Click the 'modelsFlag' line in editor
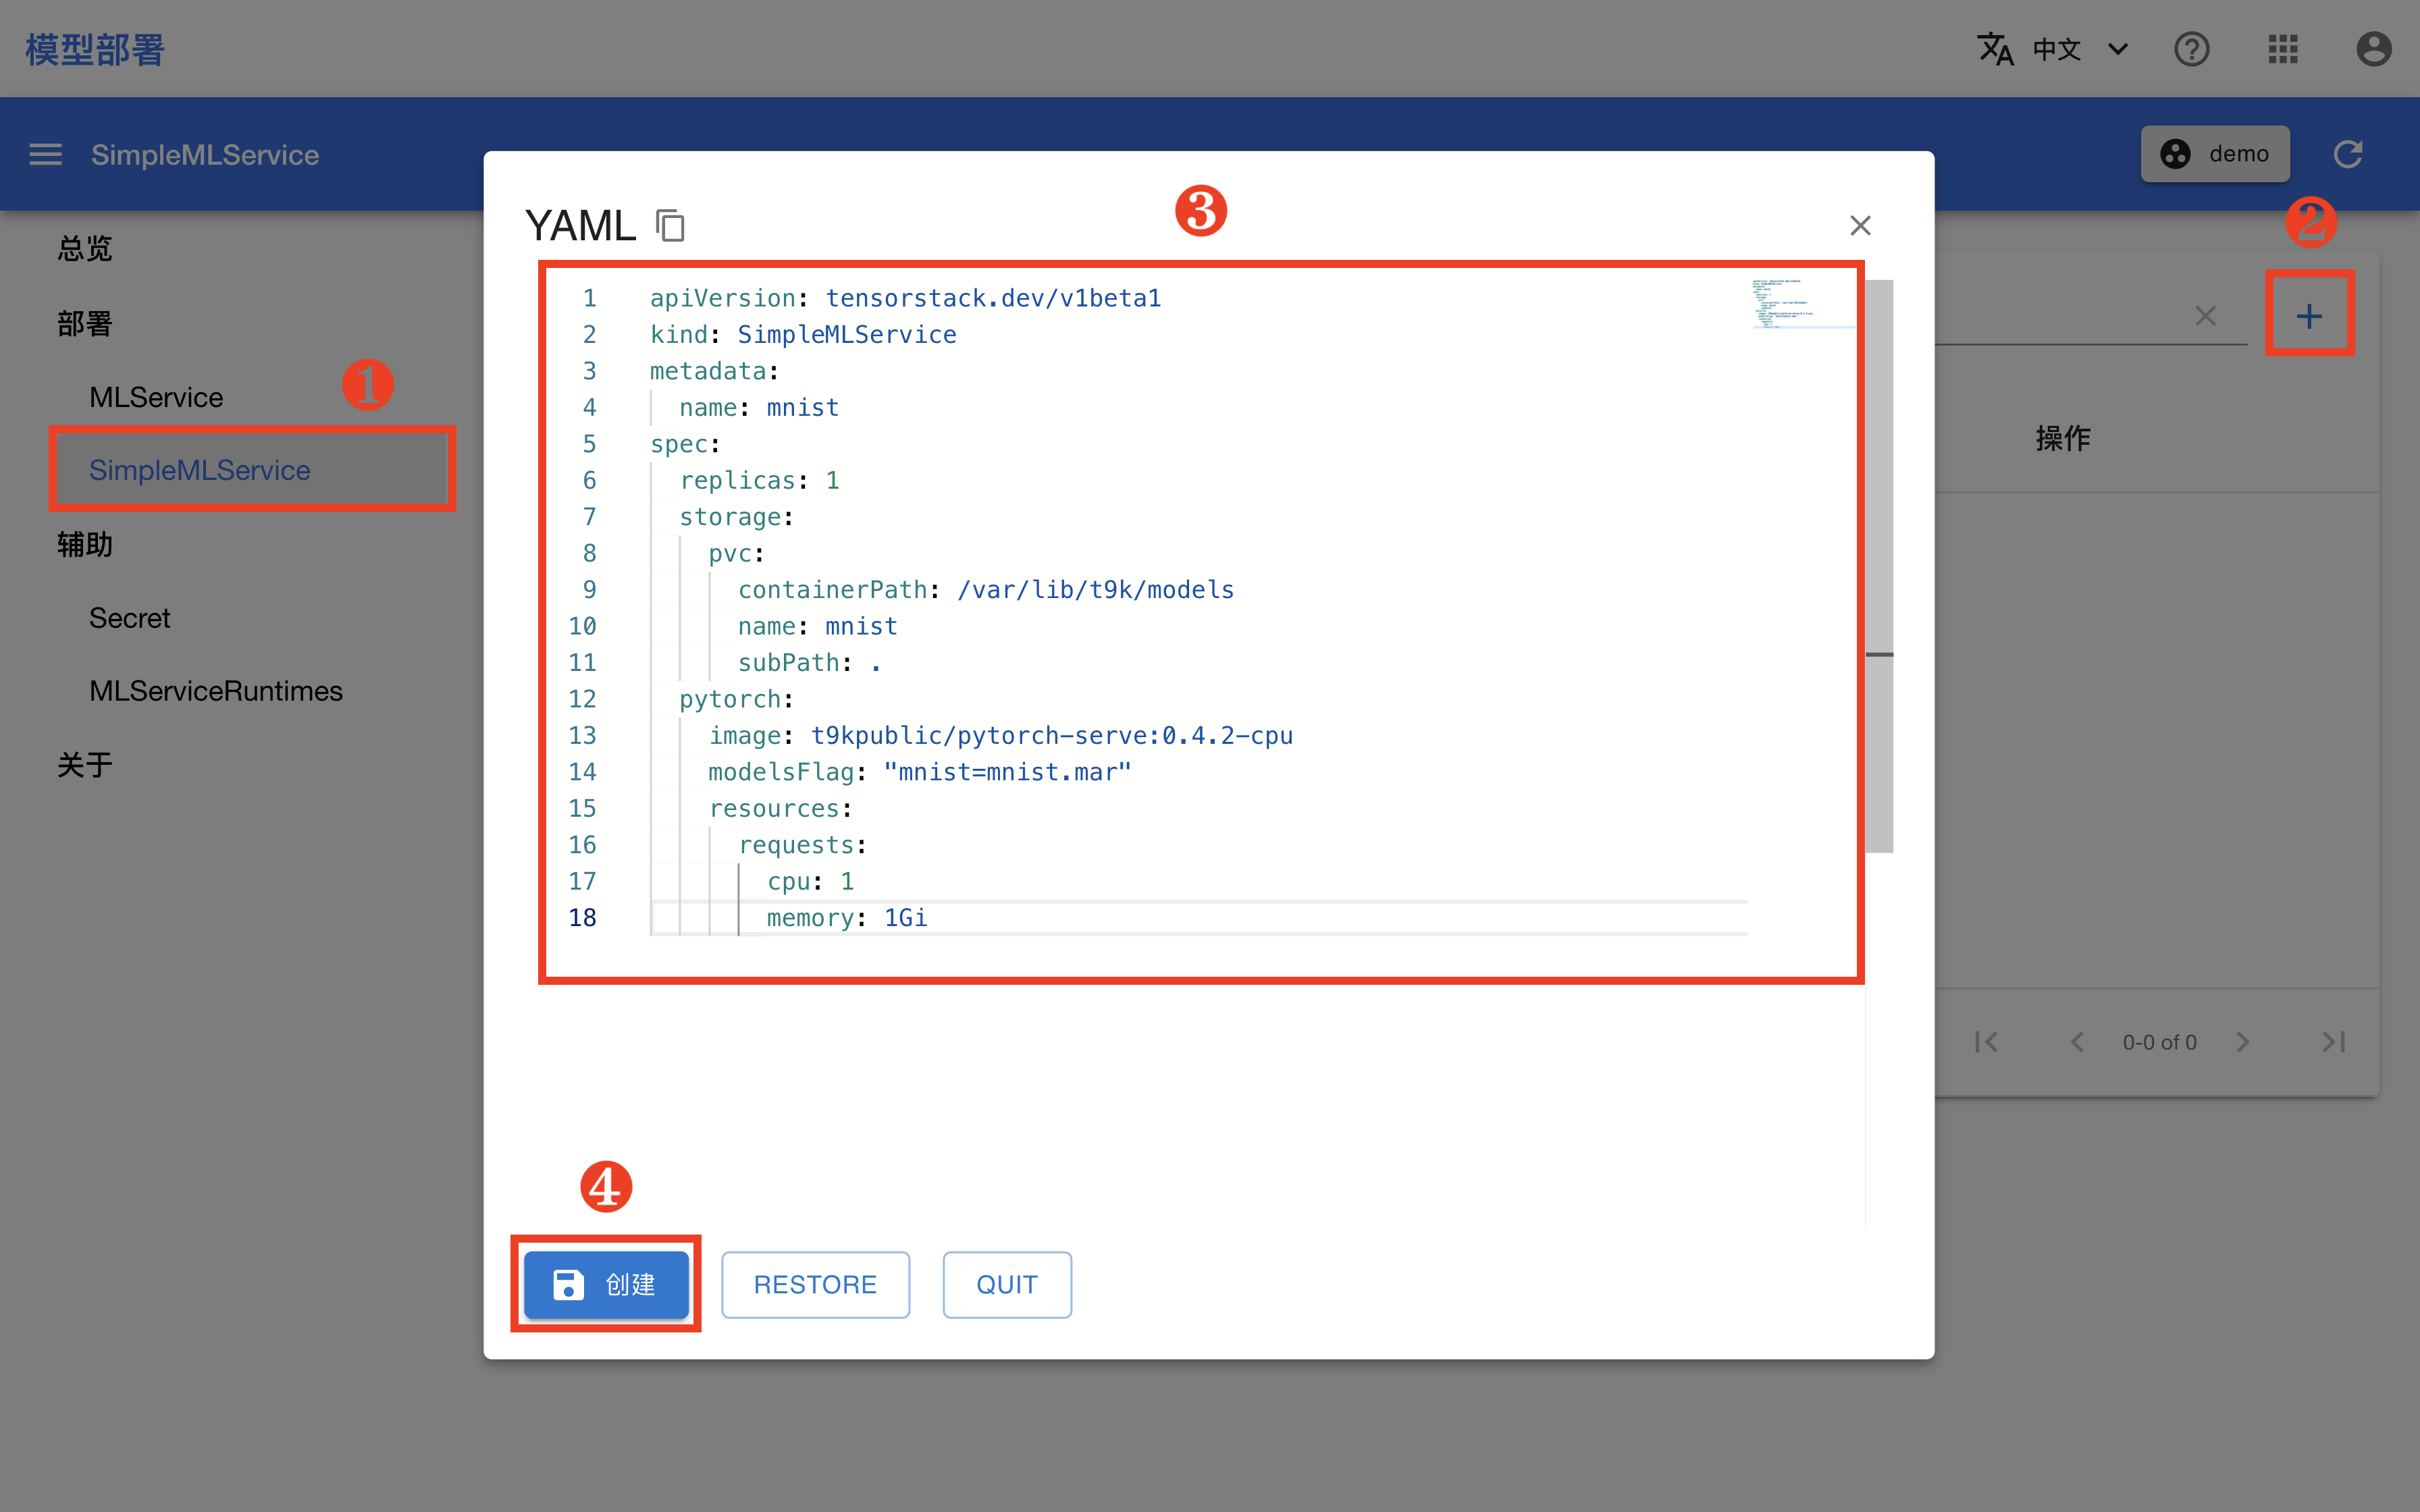Image resolution: width=2420 pixels, height=1512 pixels. 920,772
